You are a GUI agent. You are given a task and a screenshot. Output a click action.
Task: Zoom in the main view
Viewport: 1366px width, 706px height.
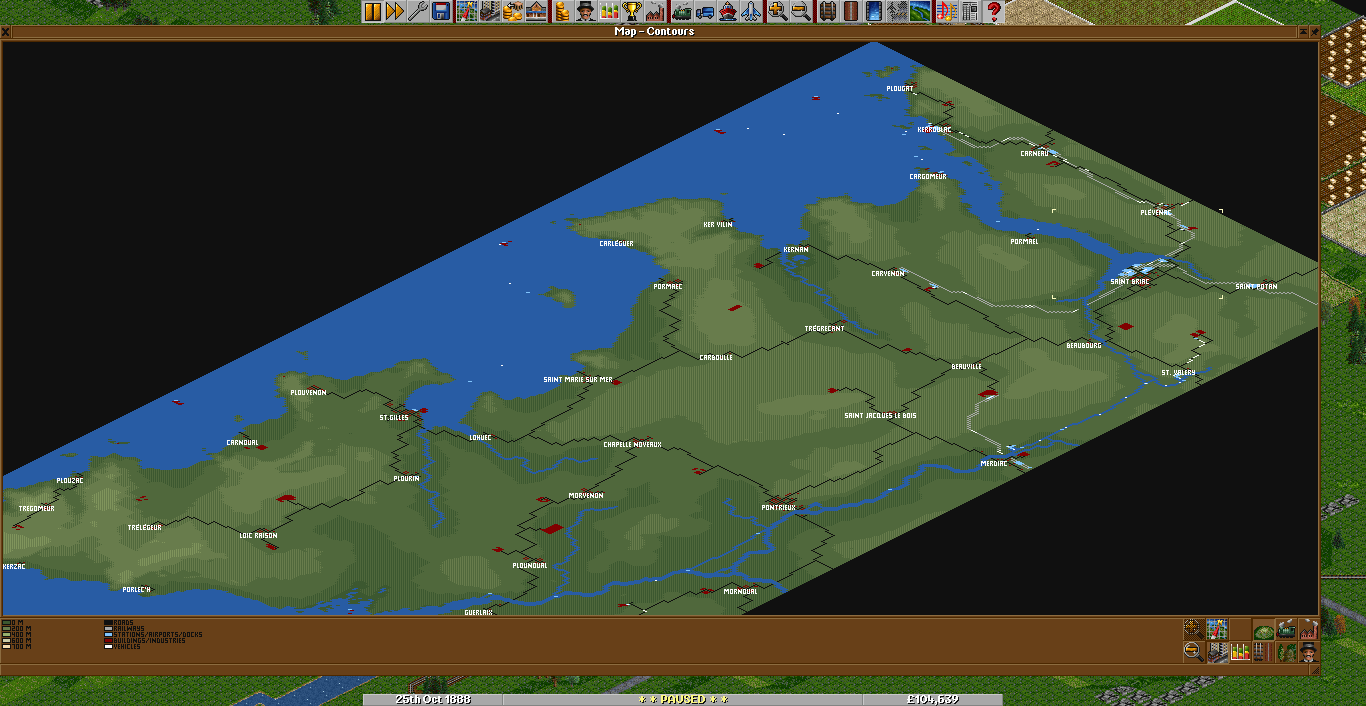pos(777,11)
